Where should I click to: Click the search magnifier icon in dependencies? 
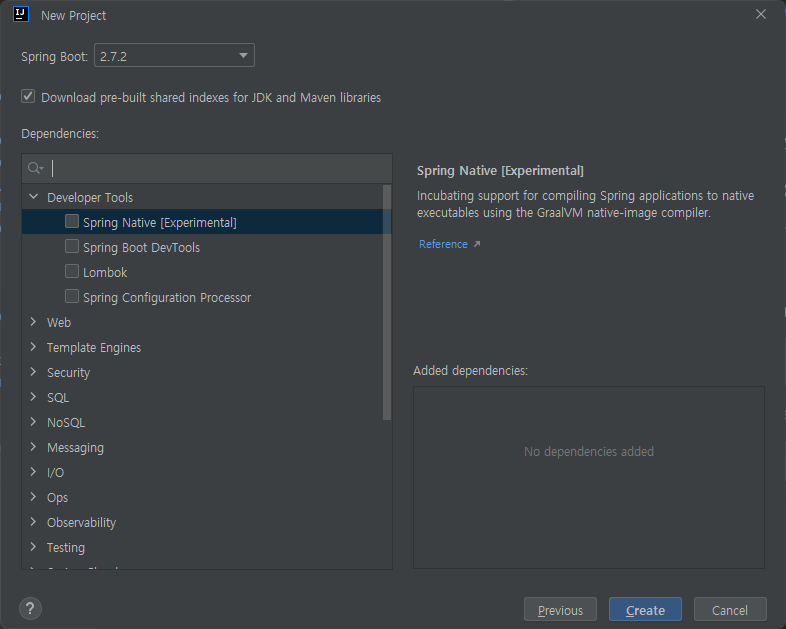click(x=35, y=168)
